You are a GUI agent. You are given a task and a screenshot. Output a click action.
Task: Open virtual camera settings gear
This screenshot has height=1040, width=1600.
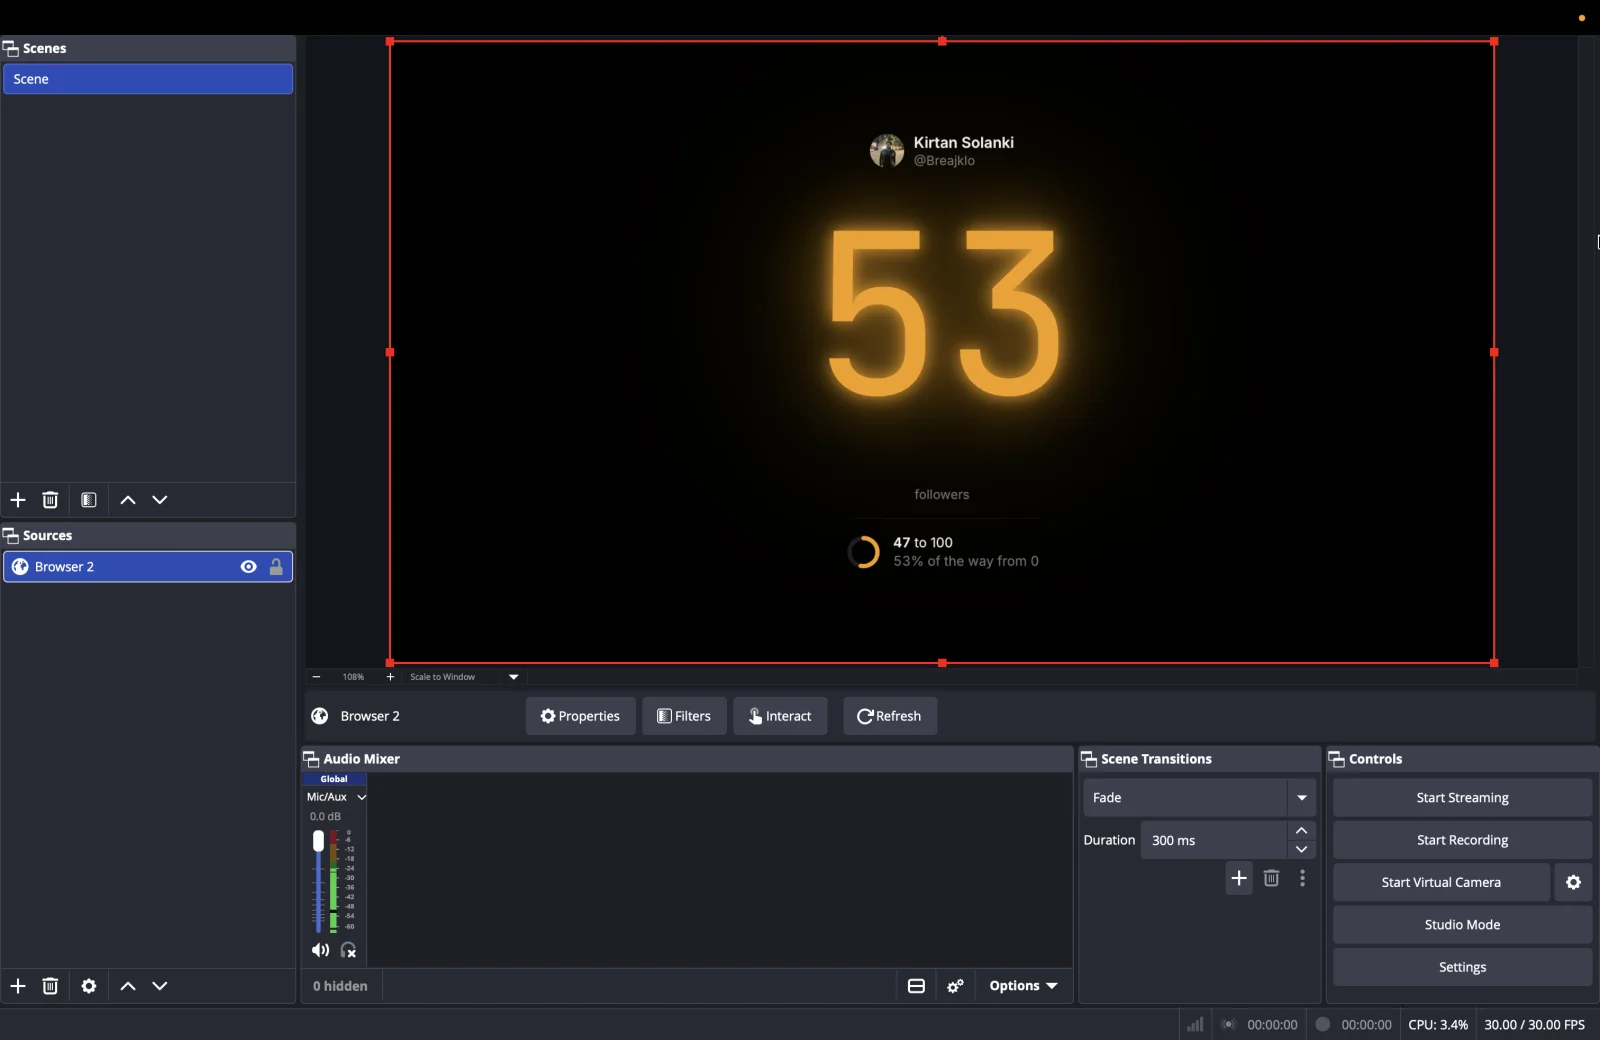point(1573,882)
